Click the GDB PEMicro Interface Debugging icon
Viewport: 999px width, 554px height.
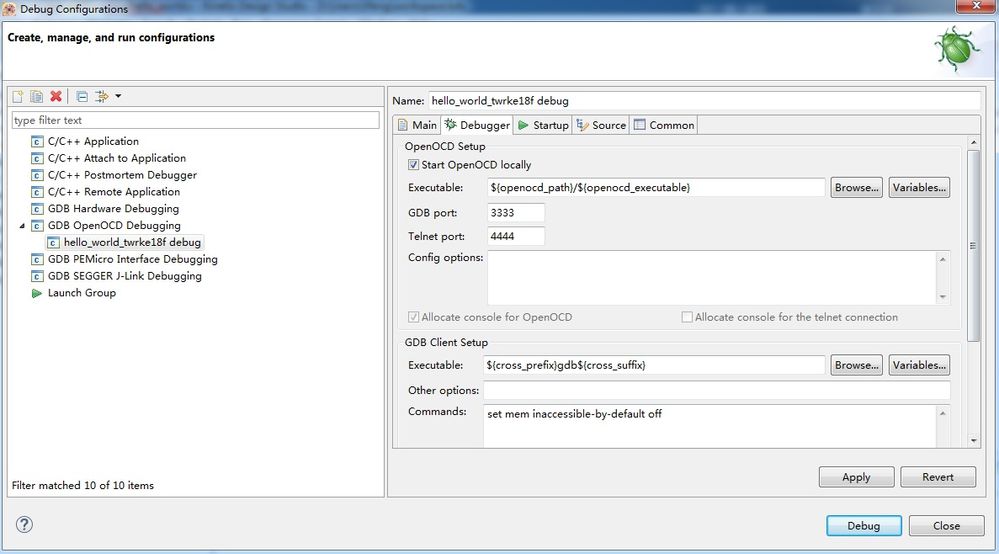pyautogui.click(x=37, y=259)
